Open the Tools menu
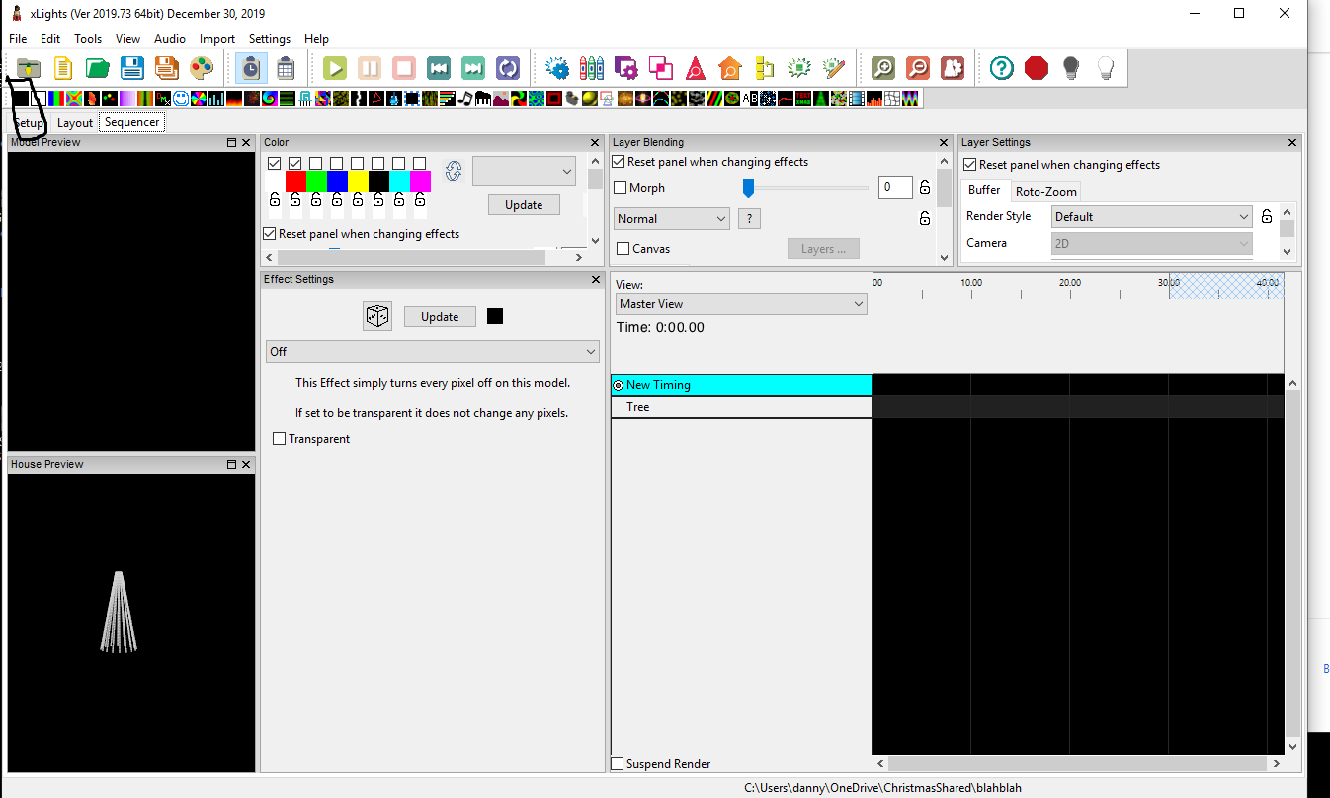 click(88, 39)
